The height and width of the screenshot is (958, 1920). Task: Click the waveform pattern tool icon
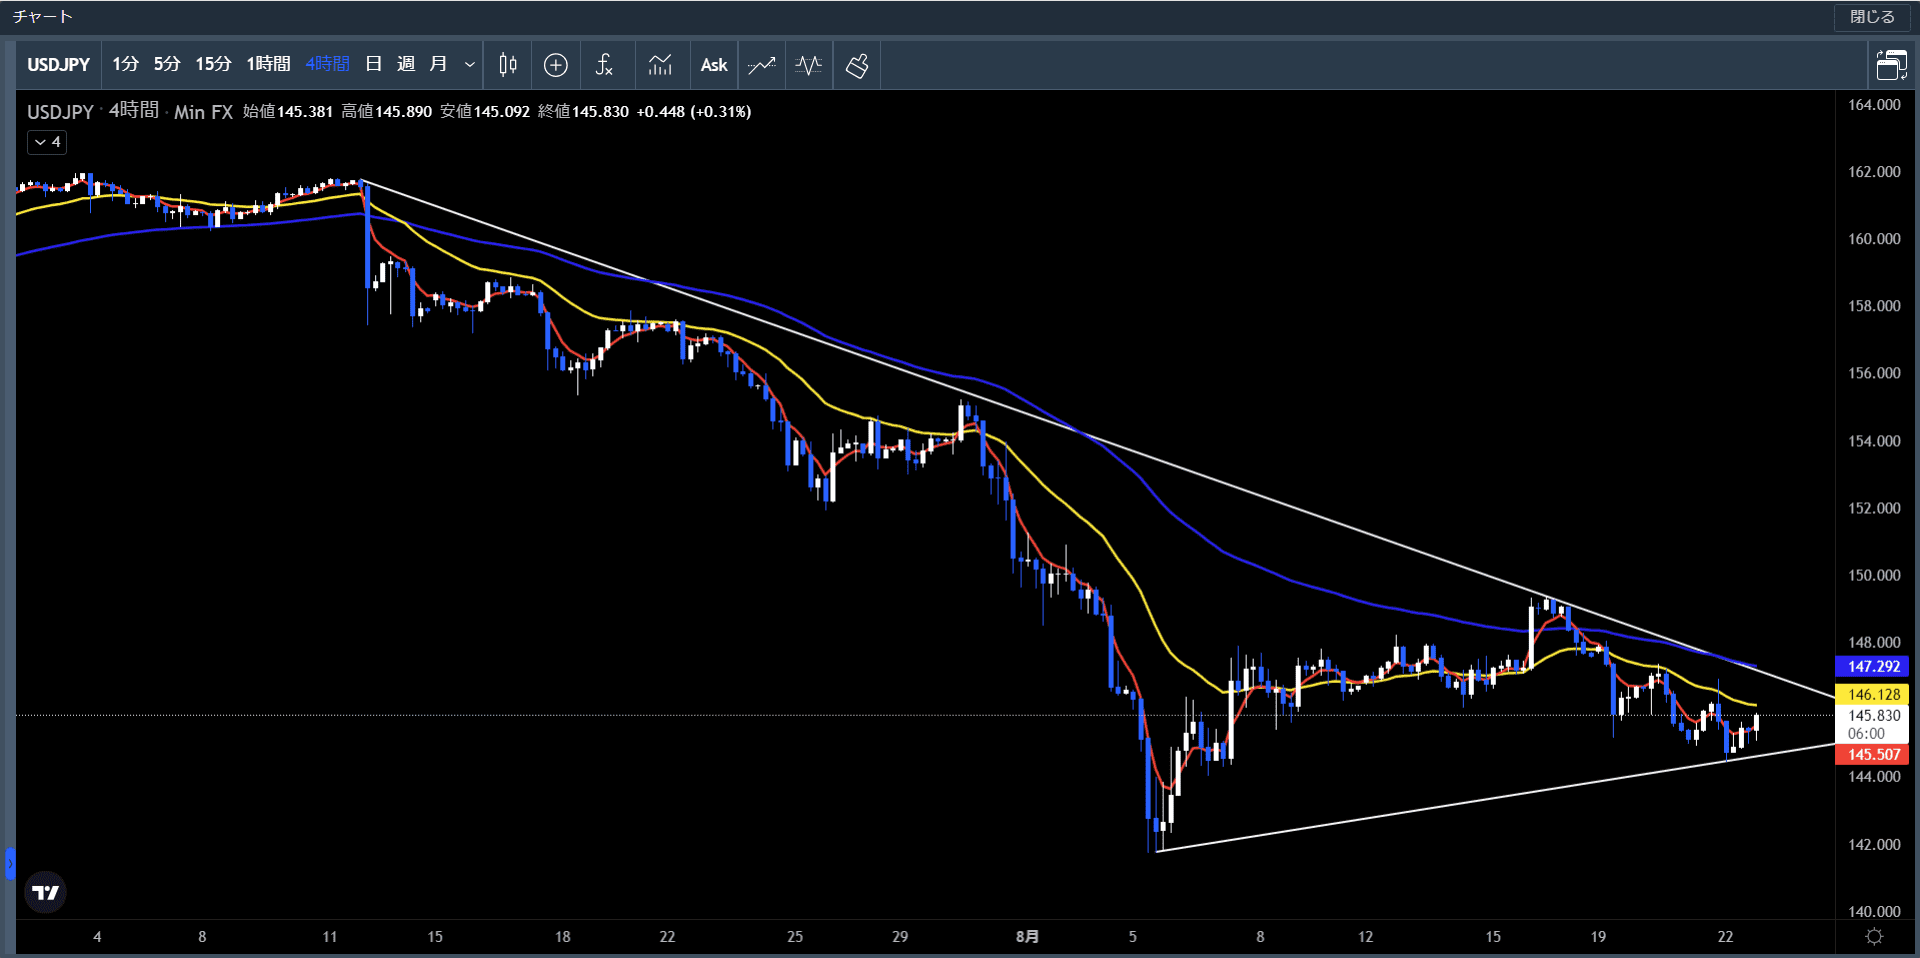click(x=809, y=65)
